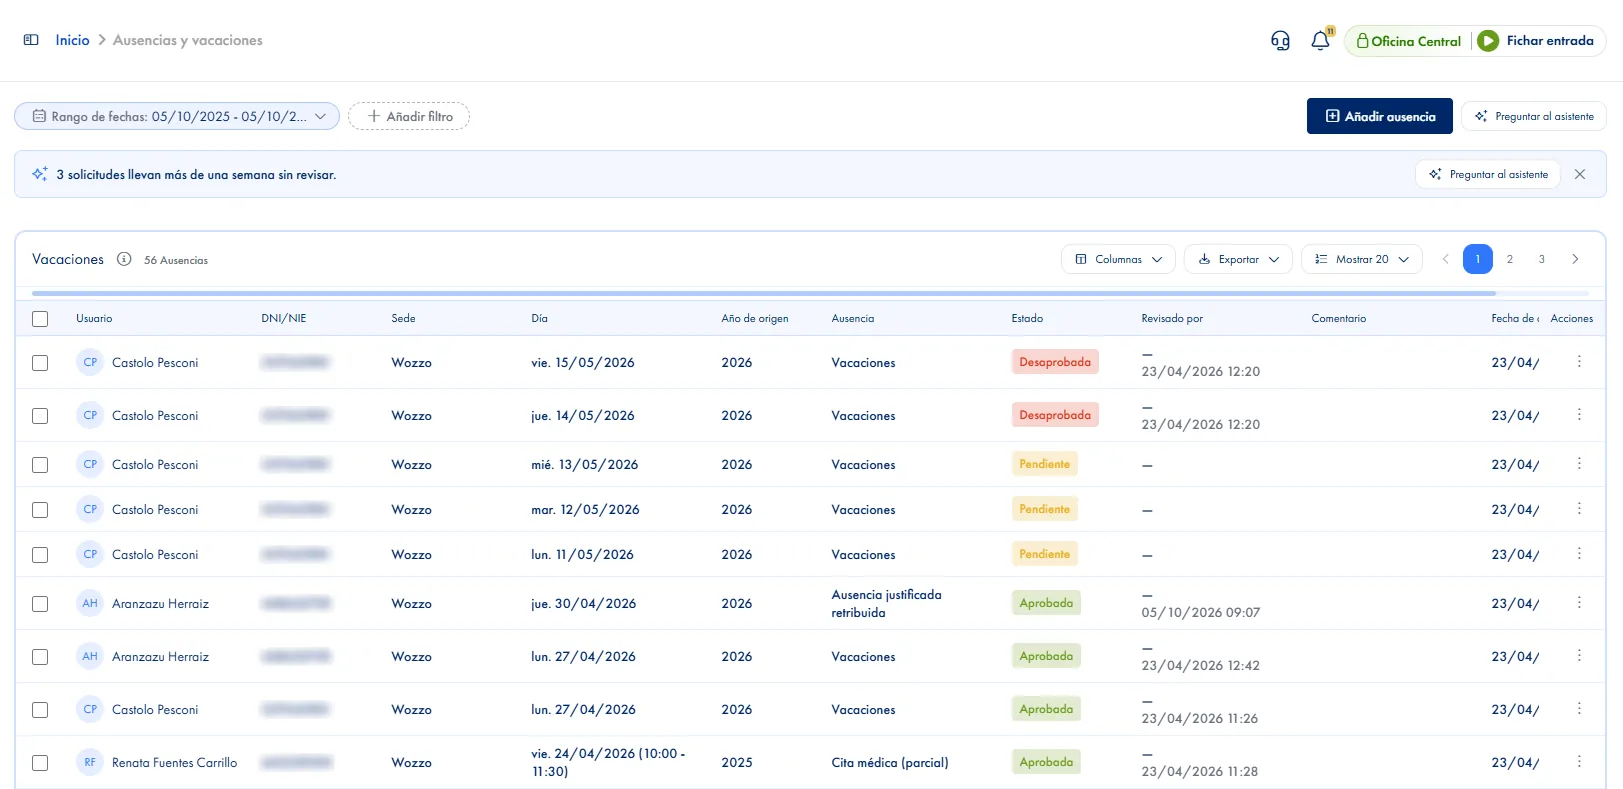Open actions menu for mié. 13/05/2026 row
The height and width of the screenshot is (789, 1623).
pyautogui.click(x=1579, y=464)
